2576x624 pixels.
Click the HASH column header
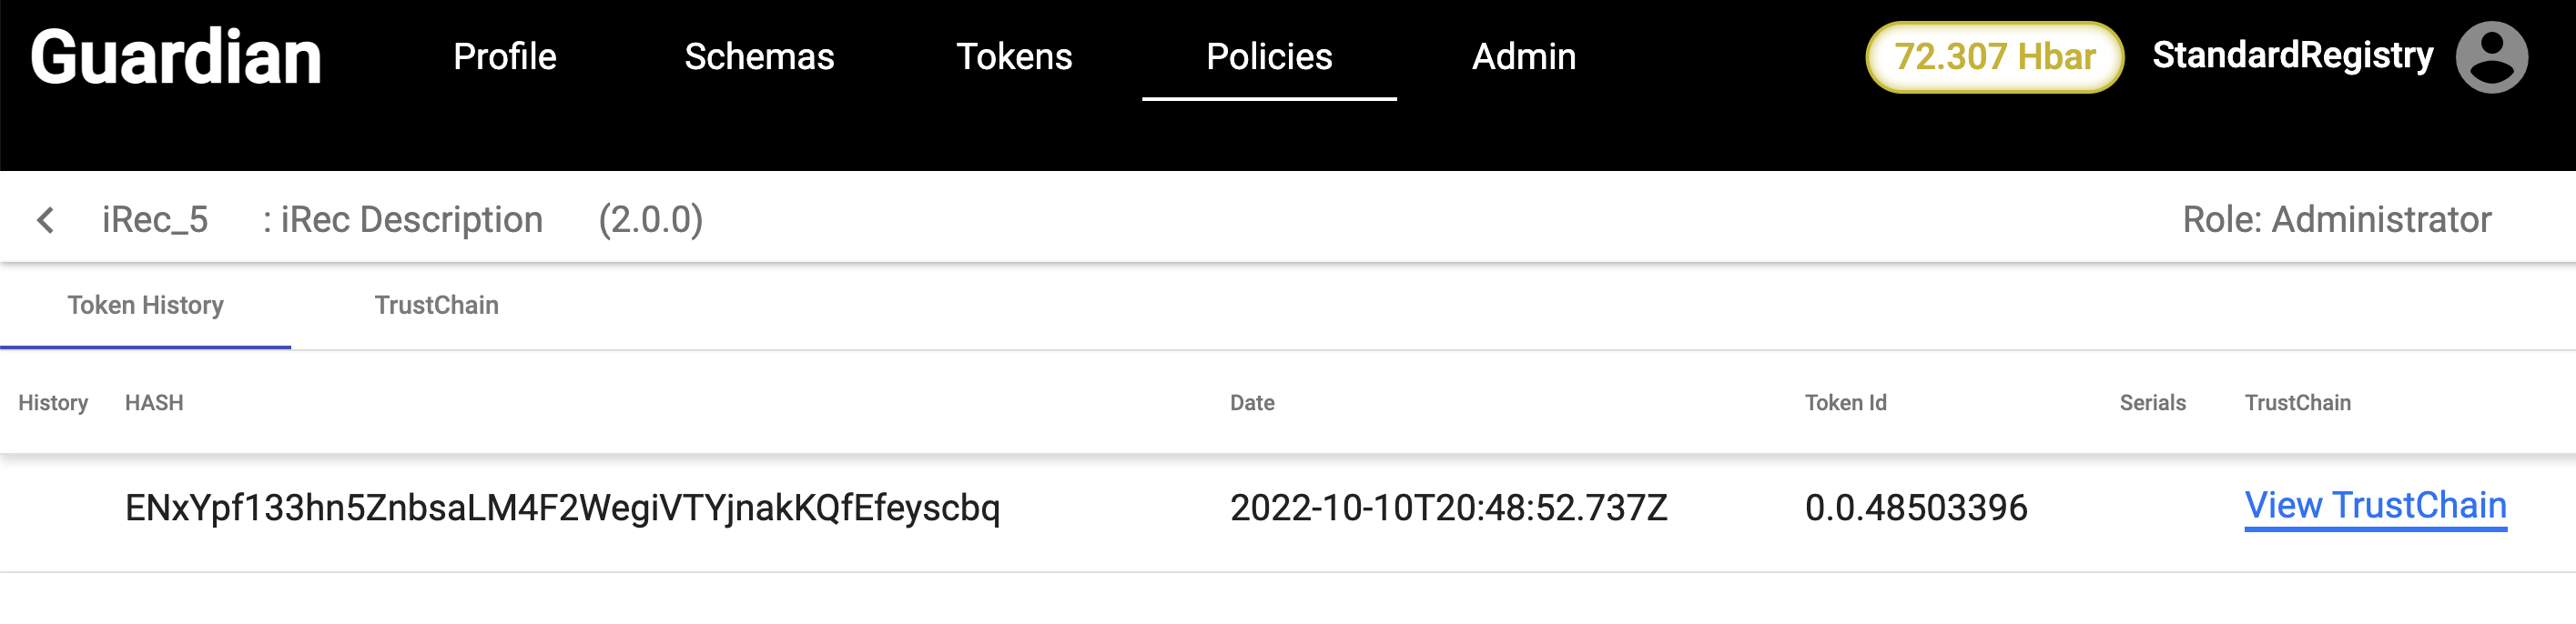click(154, 403)
